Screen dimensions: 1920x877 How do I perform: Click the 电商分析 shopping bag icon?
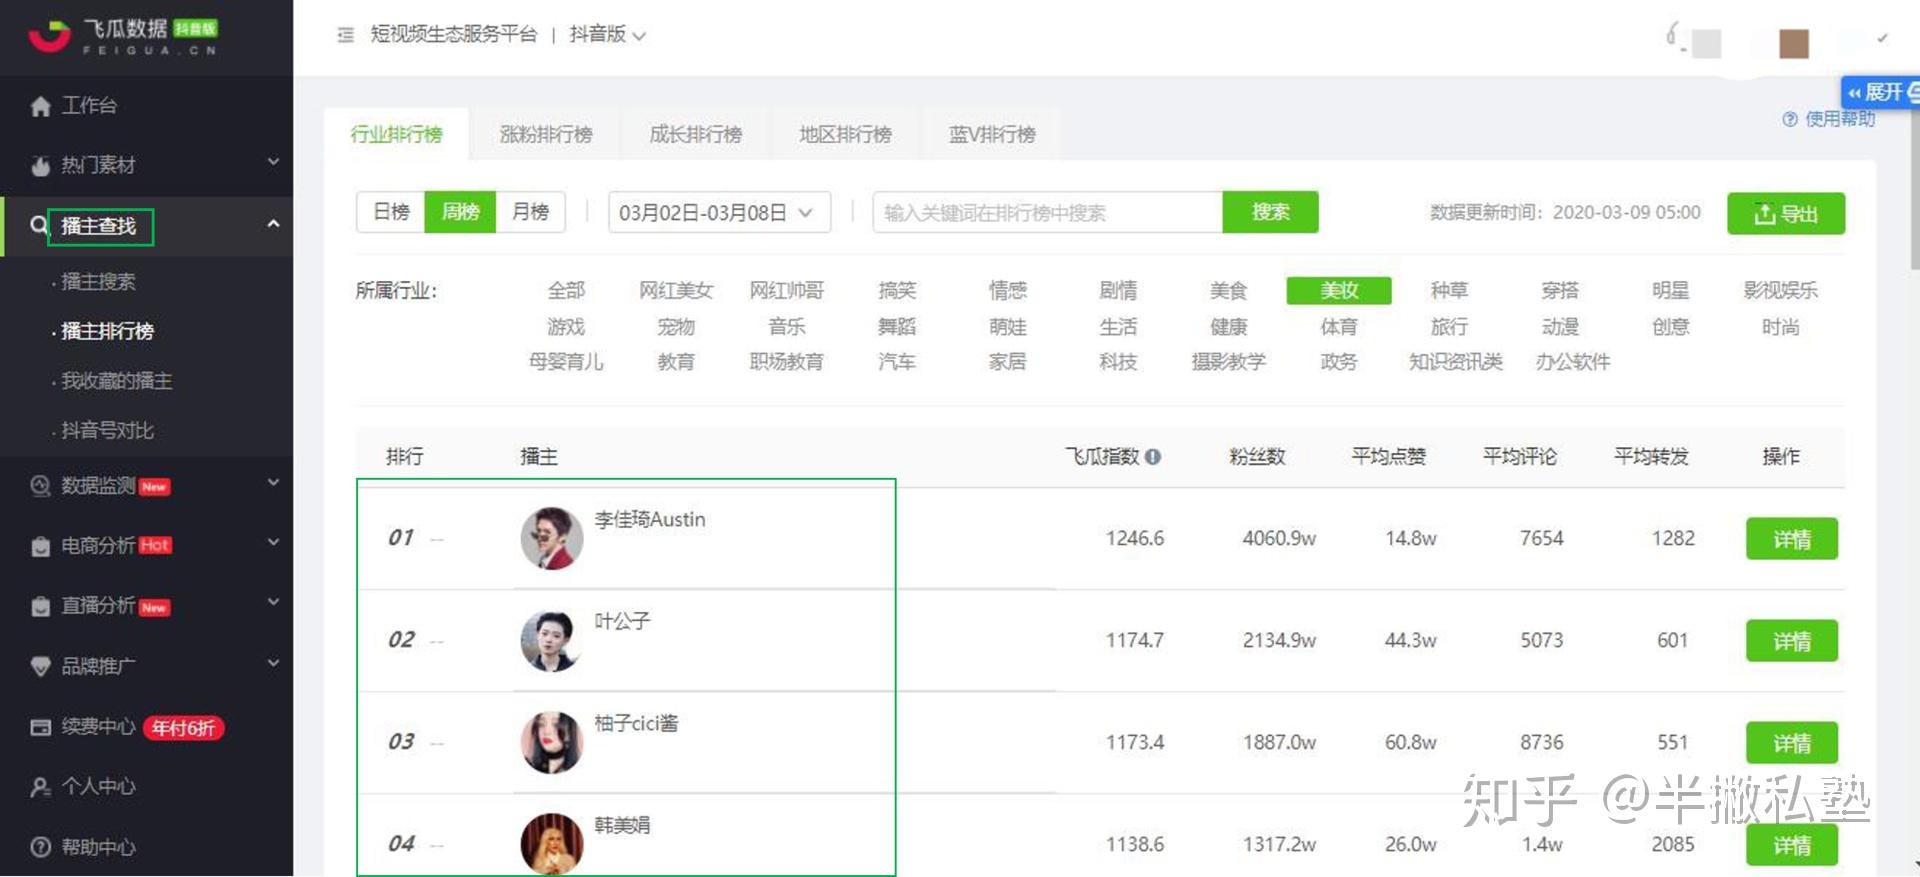40,546
